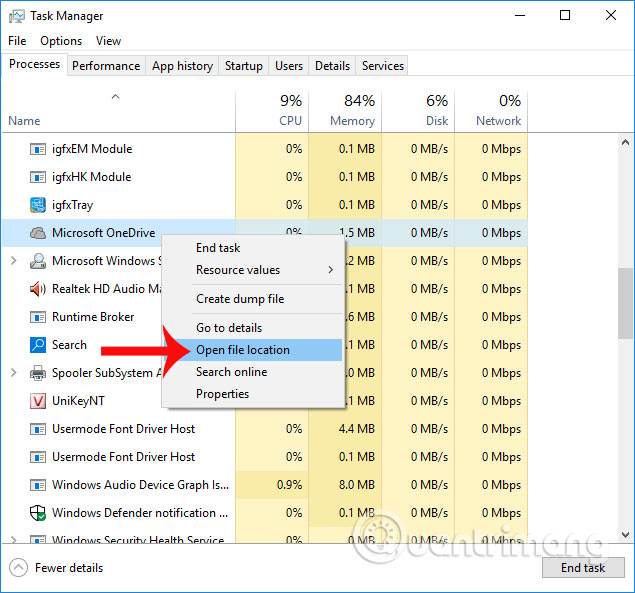Select Windows Defender notification row name
Viewport: 635px width, 593px height.
(140, 513)
